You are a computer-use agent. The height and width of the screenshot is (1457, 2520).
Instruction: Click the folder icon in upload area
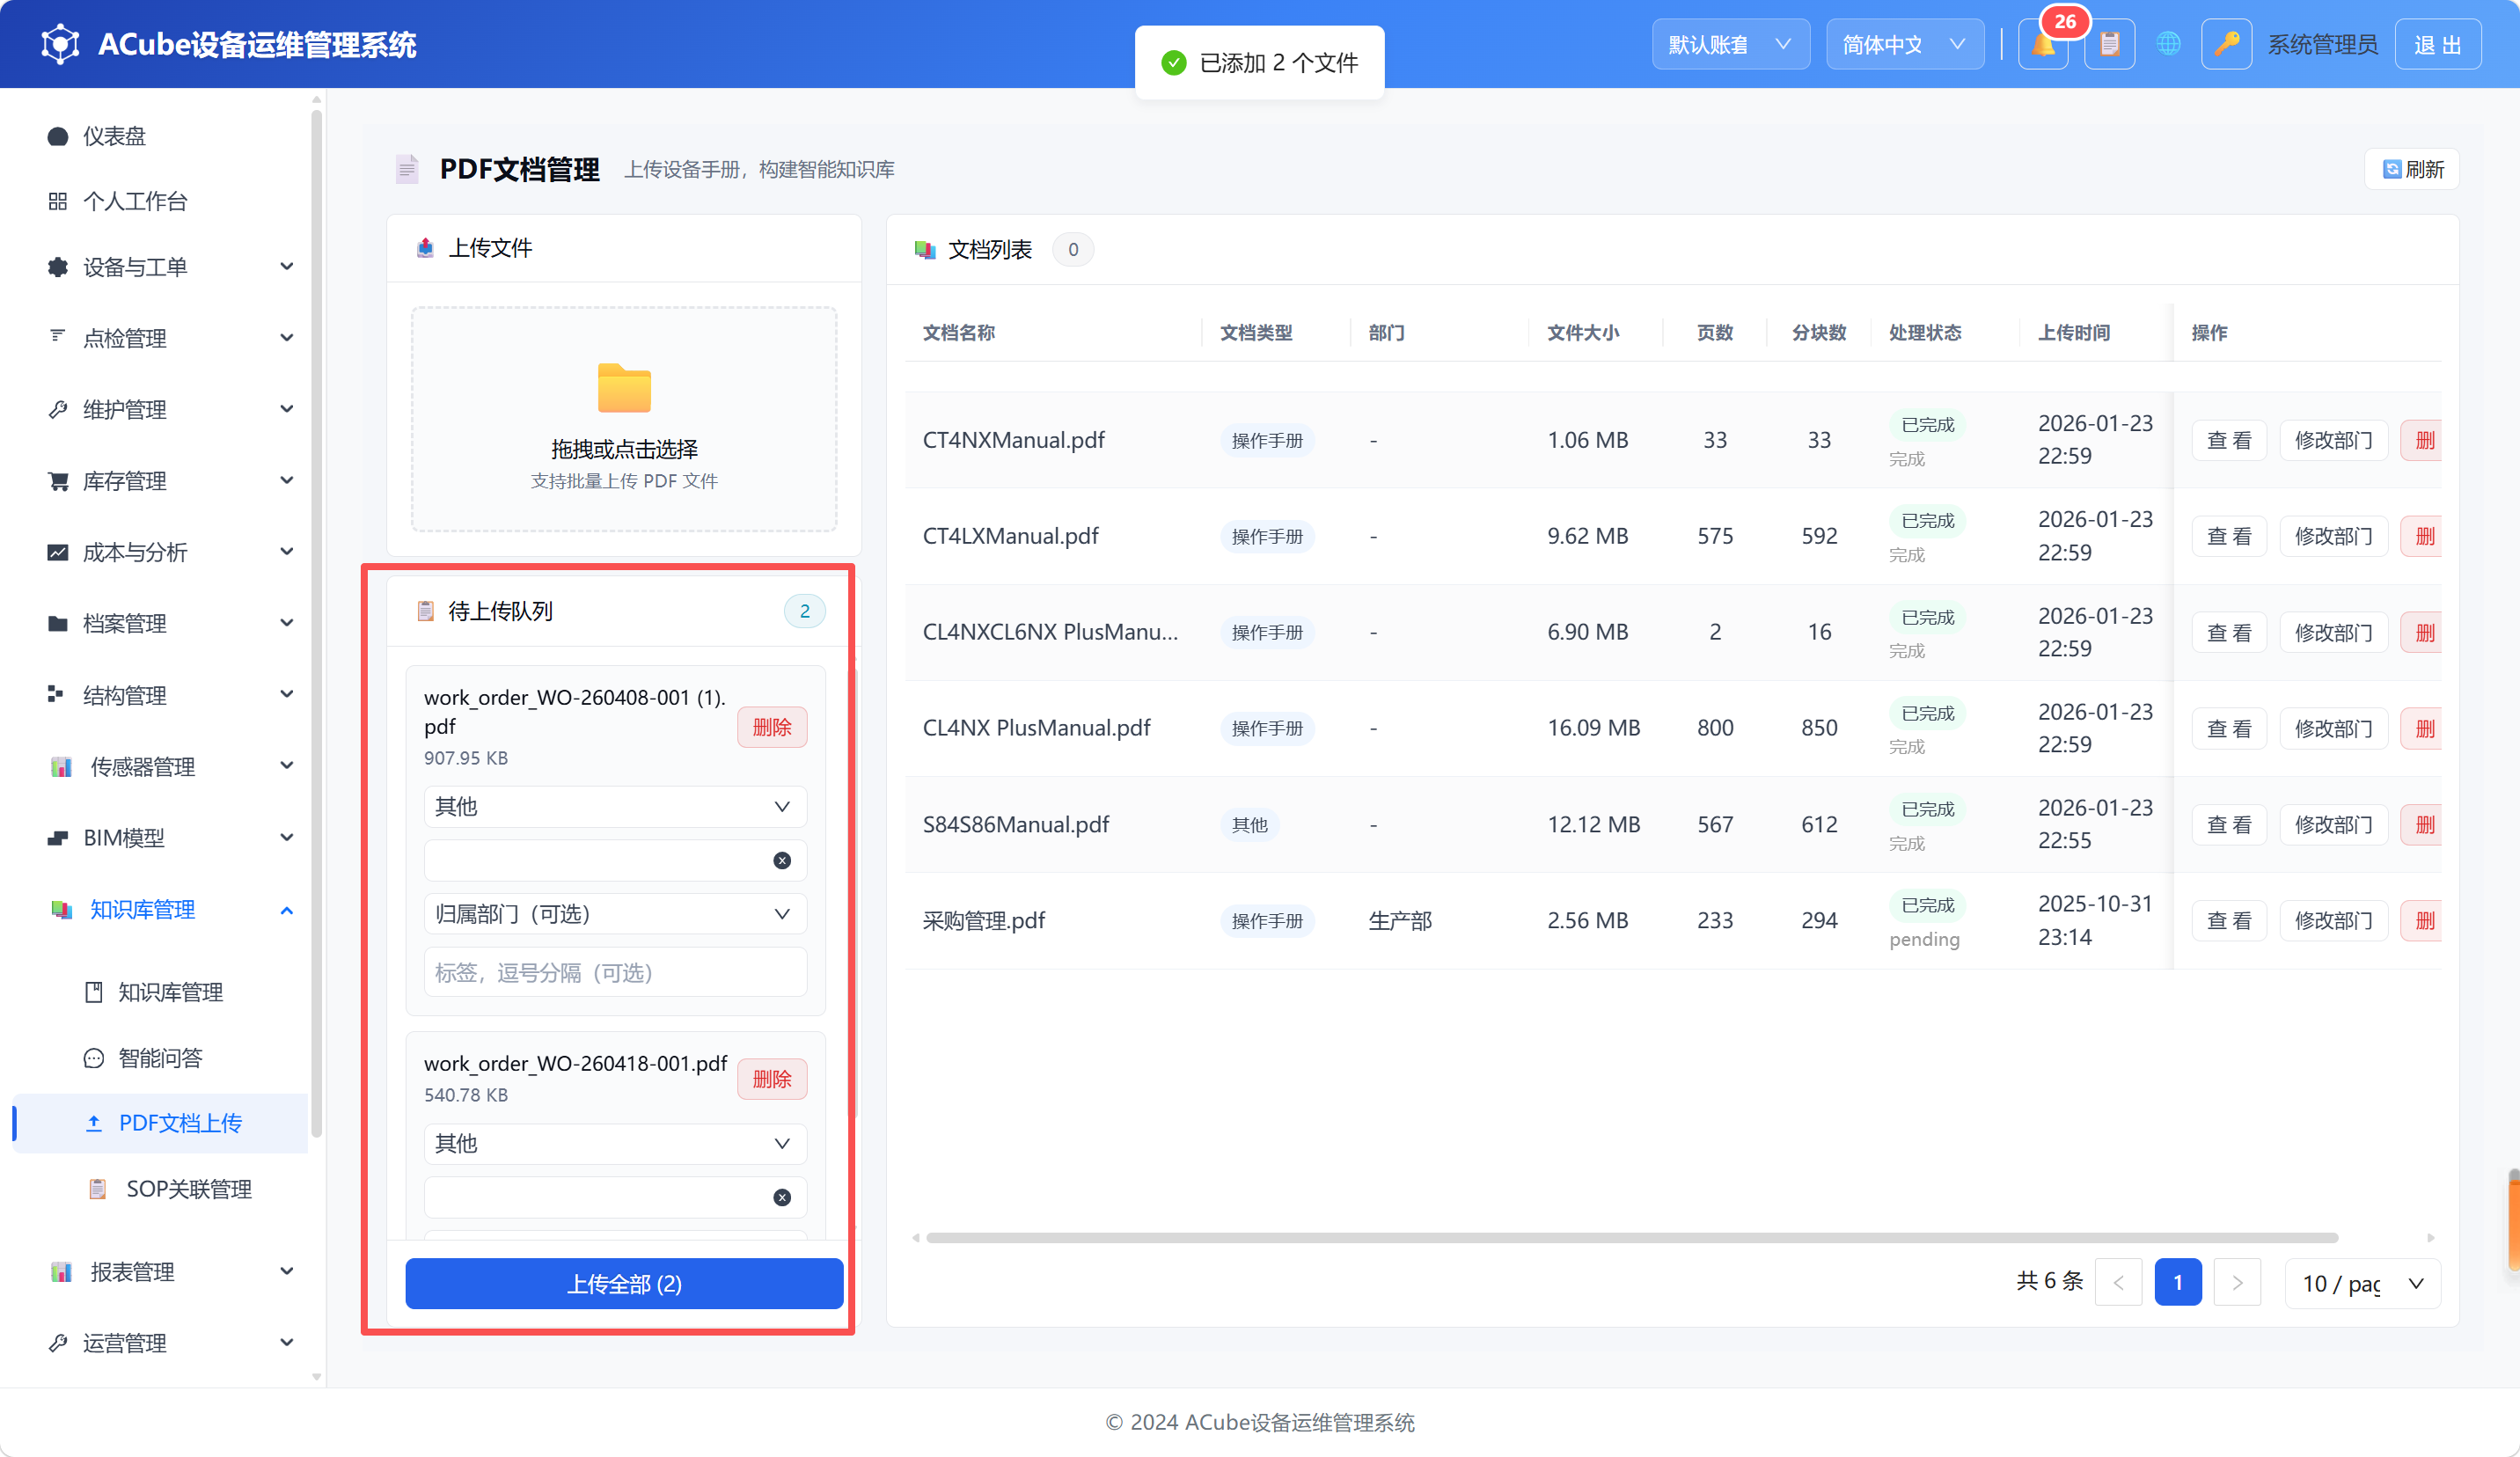(x=624, y=388)
